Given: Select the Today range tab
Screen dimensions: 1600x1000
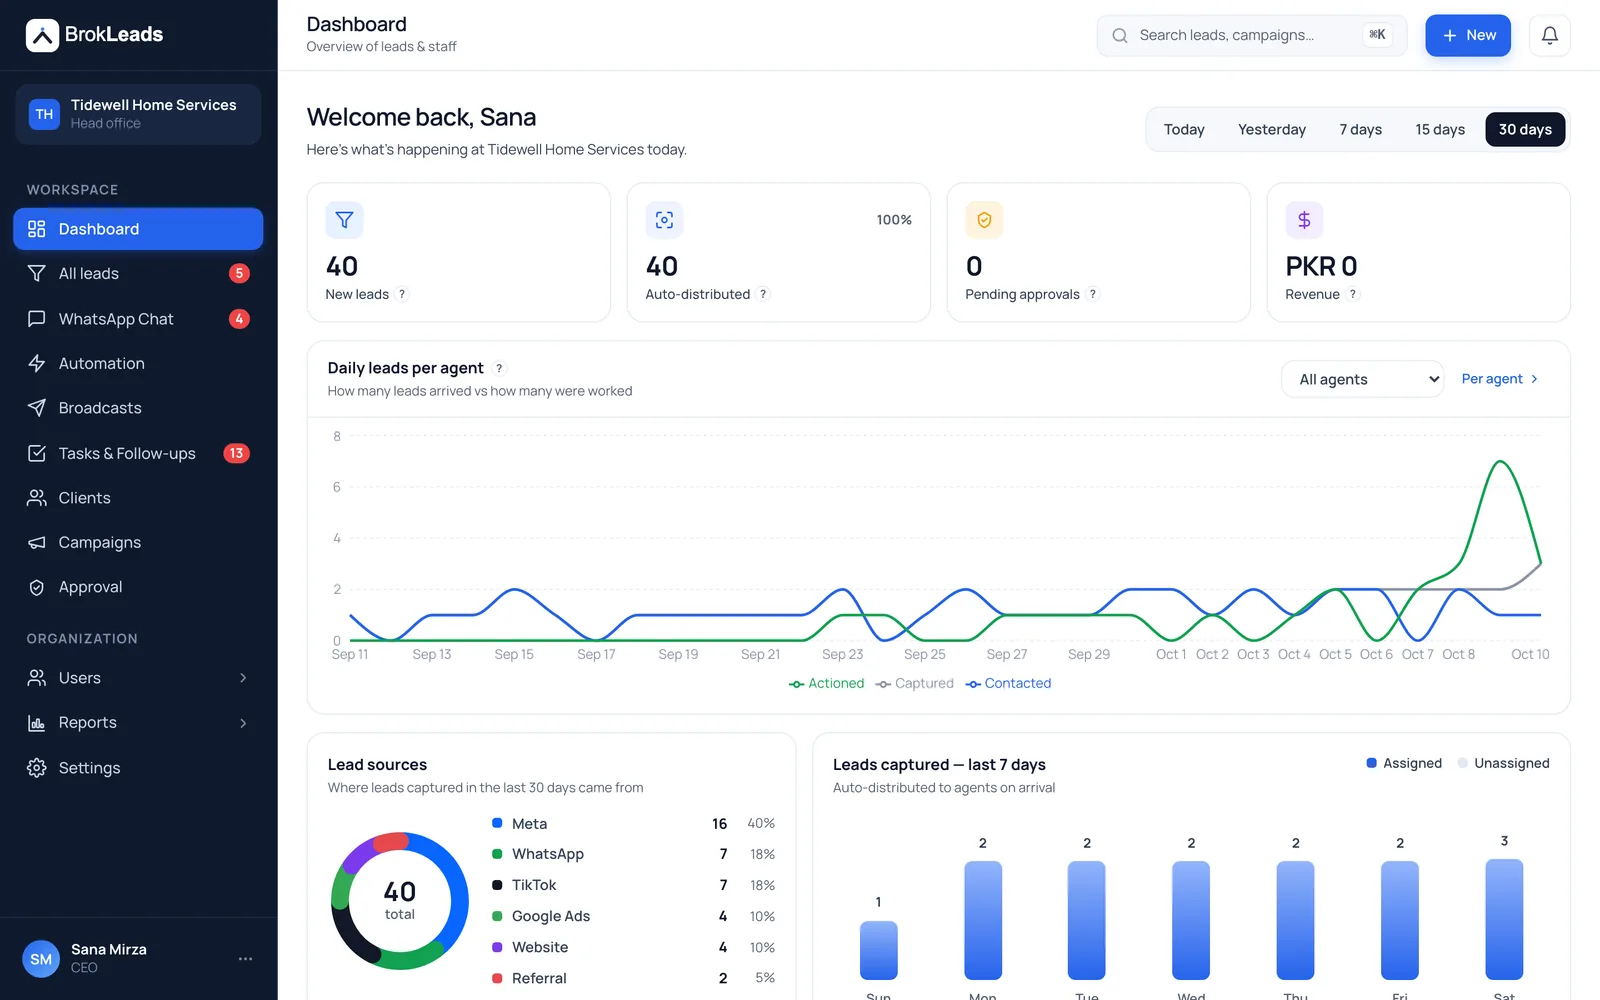Looking at the screenshot, I should 1184,129.
